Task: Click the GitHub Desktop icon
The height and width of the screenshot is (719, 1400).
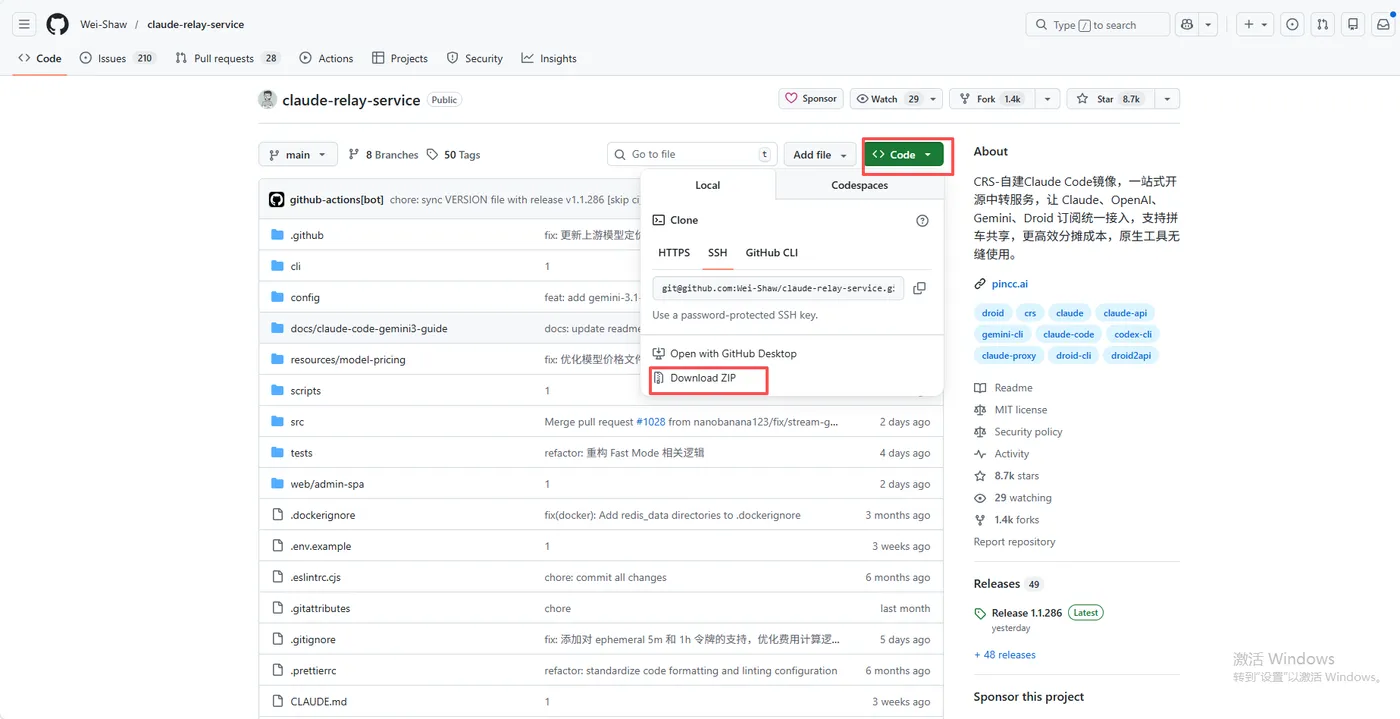Action: click(x=659, y=353)
